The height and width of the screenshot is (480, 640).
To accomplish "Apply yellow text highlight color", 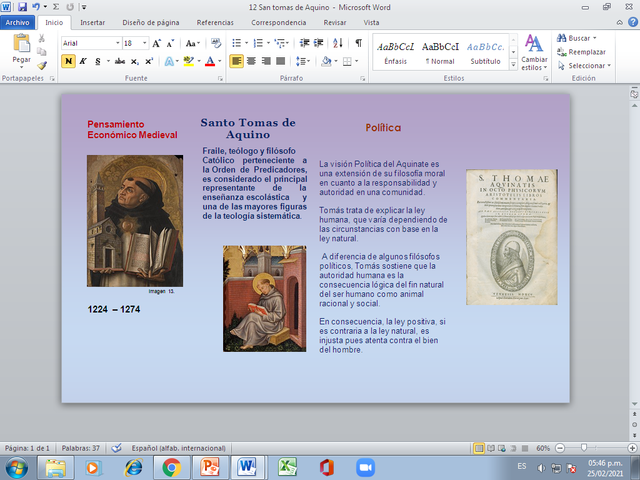I will (188, 61).
